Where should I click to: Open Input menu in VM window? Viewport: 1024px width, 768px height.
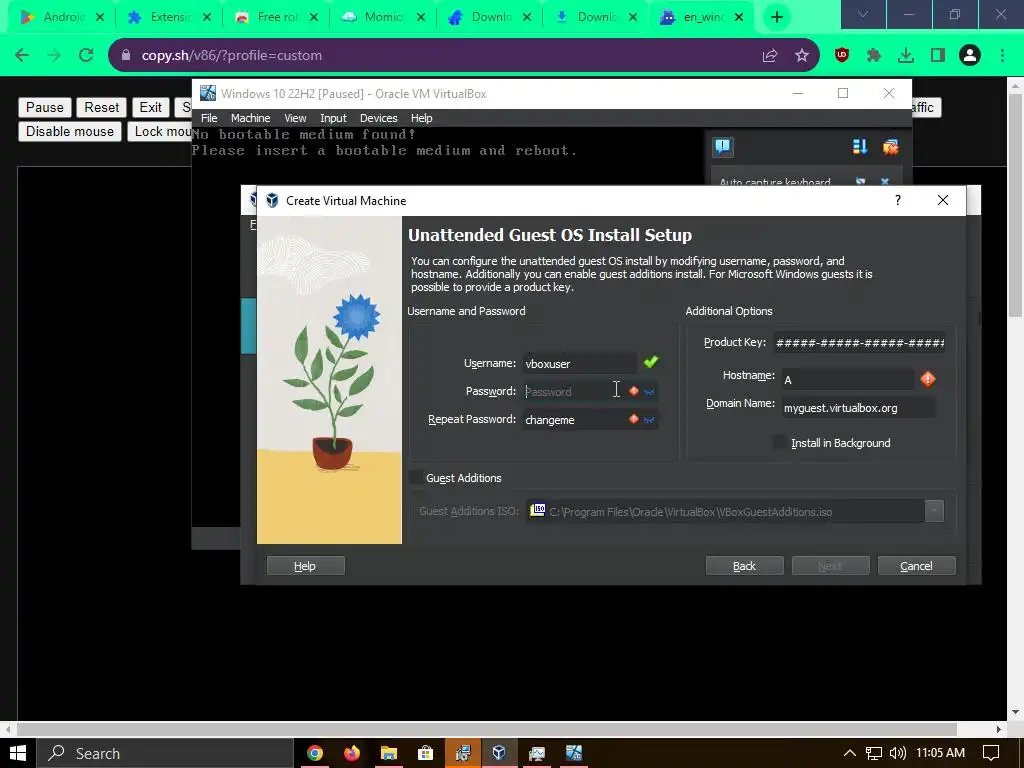pyautogui.click(x=333, y=118)
